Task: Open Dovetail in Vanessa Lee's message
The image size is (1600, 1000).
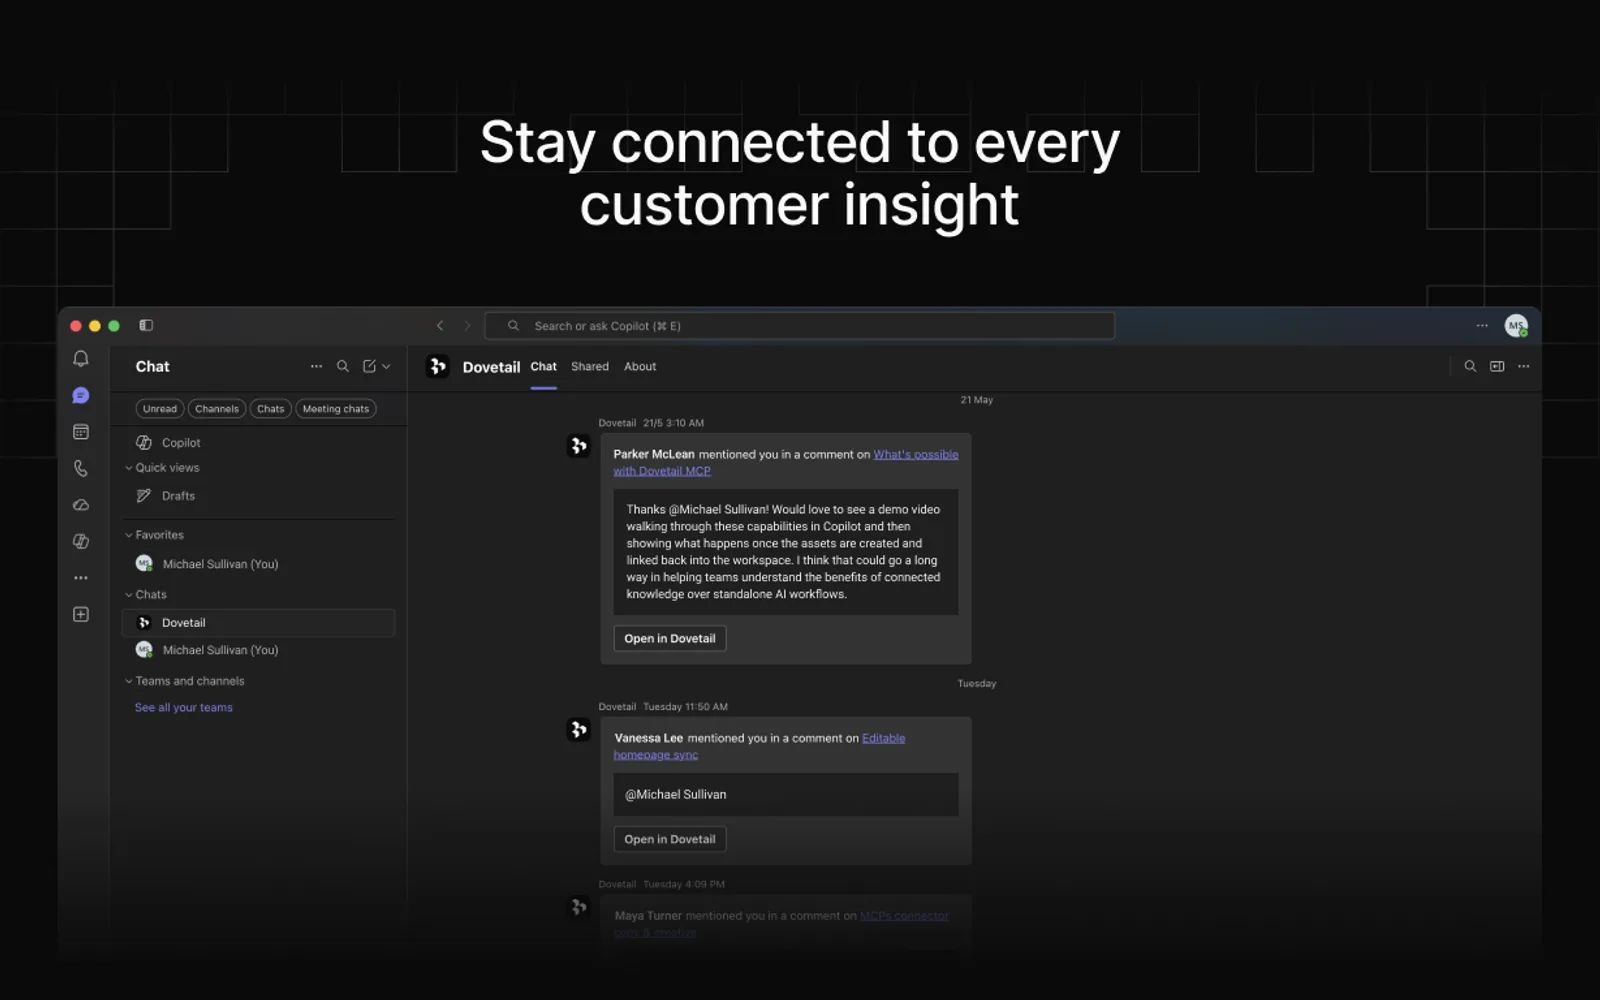Action: [x=670, y=839]
